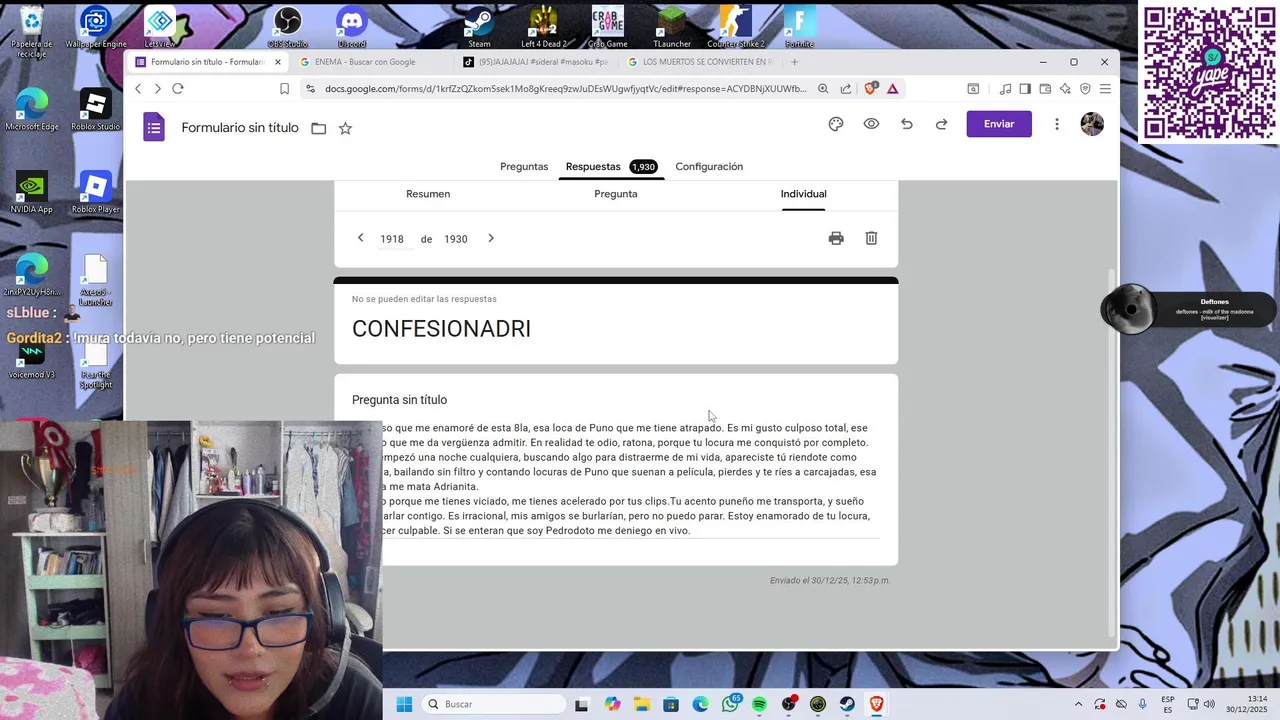Image resolution: width=1280 pixels, height=720 pixels.
Task: Open a new browser tab
Action: click(795, 62)
